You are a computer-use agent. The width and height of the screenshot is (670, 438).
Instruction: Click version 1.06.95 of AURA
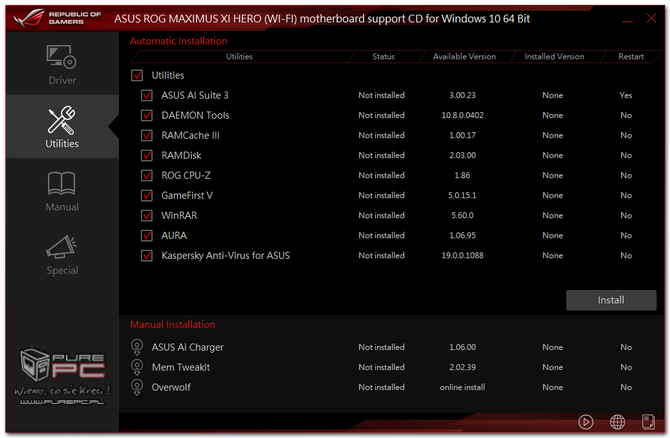click(x=462, y=235)
